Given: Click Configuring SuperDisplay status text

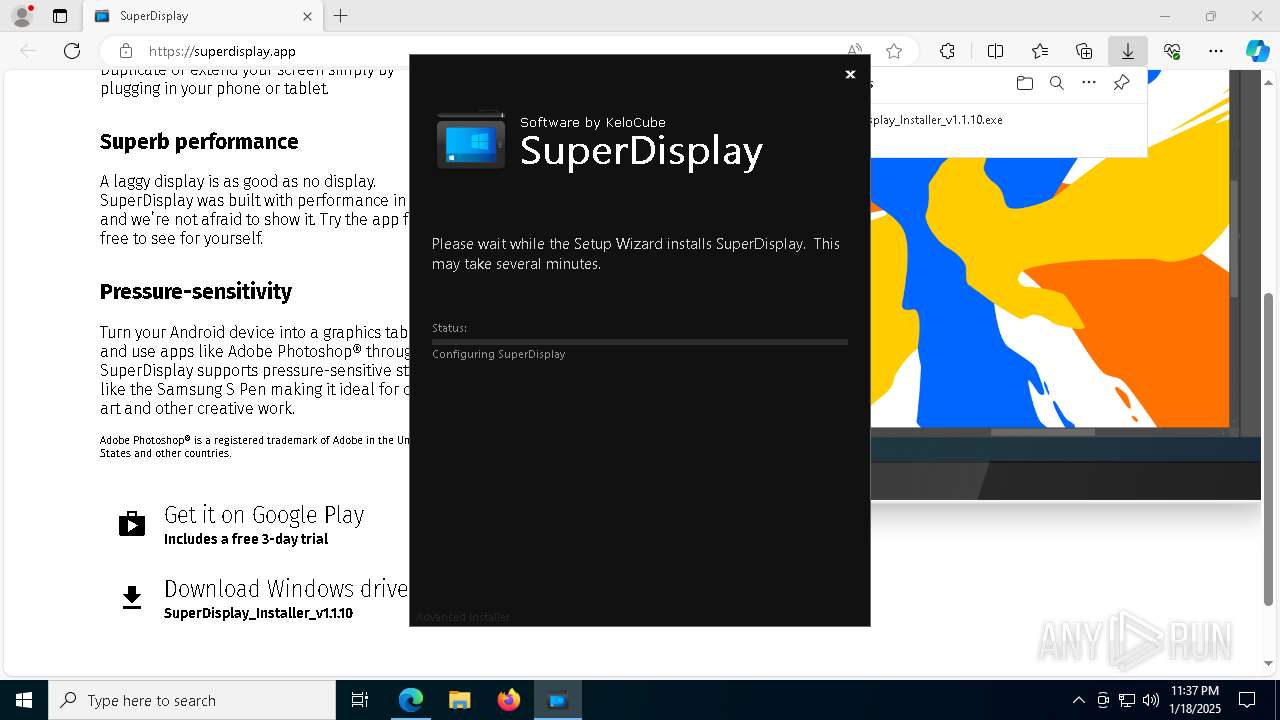Looking at the screenshot, I should pos(499,354).
